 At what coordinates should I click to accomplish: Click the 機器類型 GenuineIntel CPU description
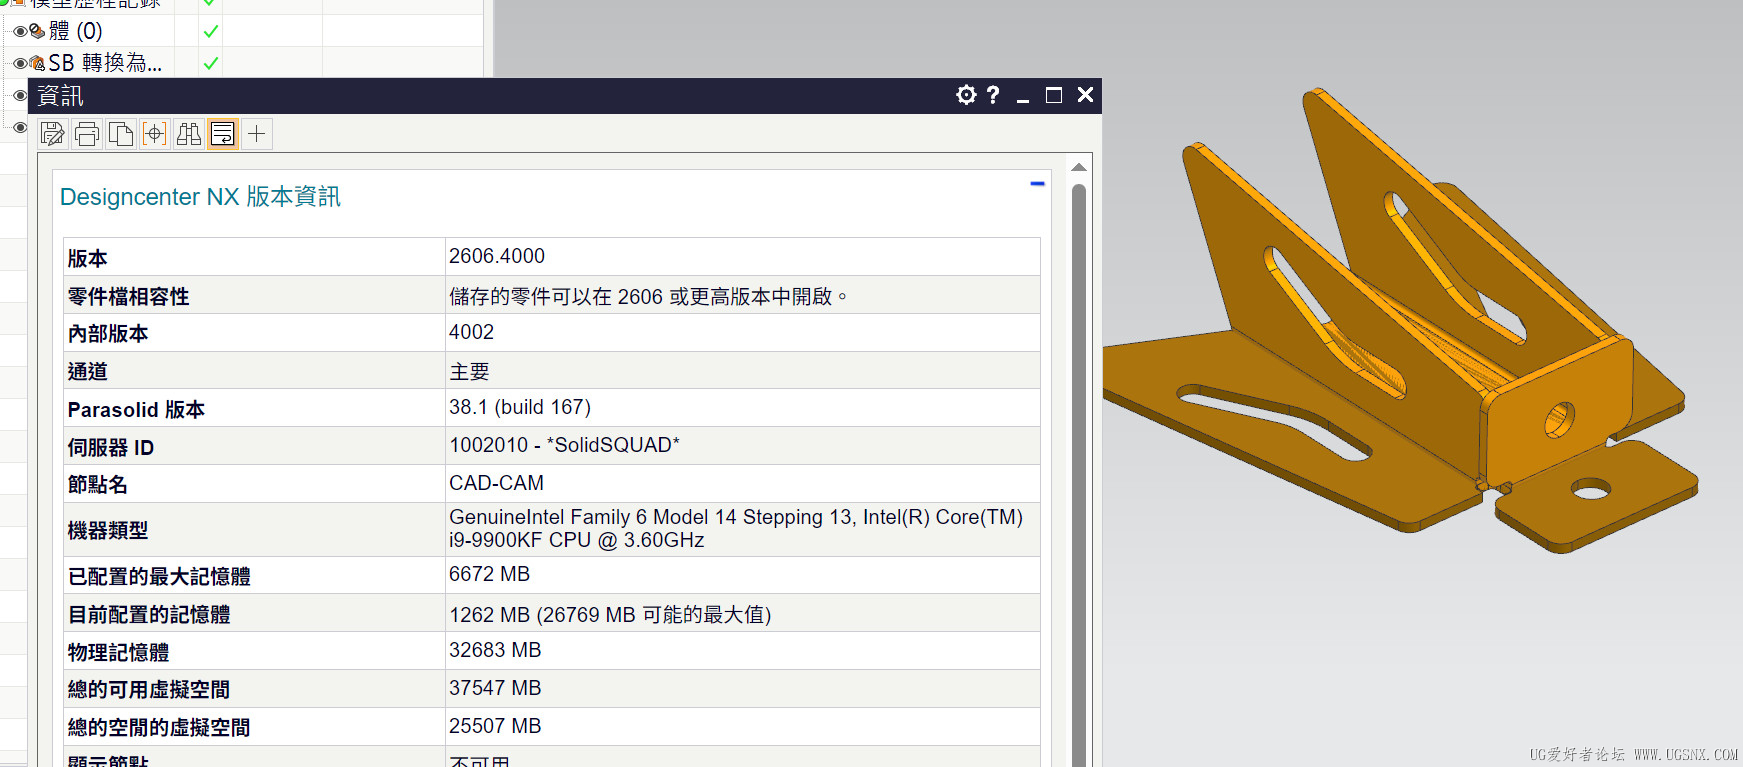(736, 528)
